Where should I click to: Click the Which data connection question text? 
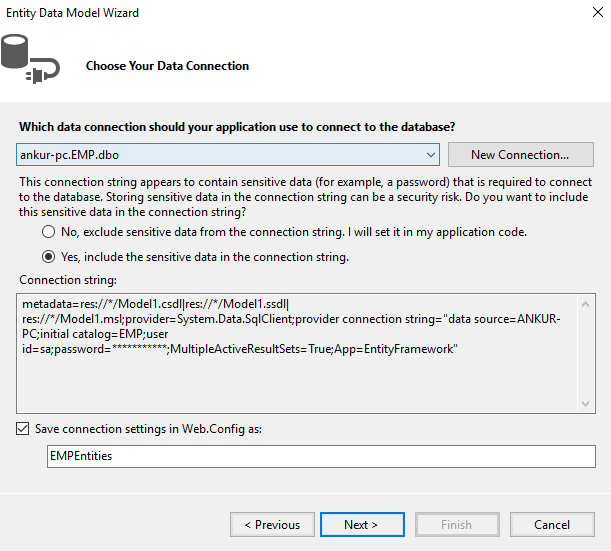coord(237,127)
